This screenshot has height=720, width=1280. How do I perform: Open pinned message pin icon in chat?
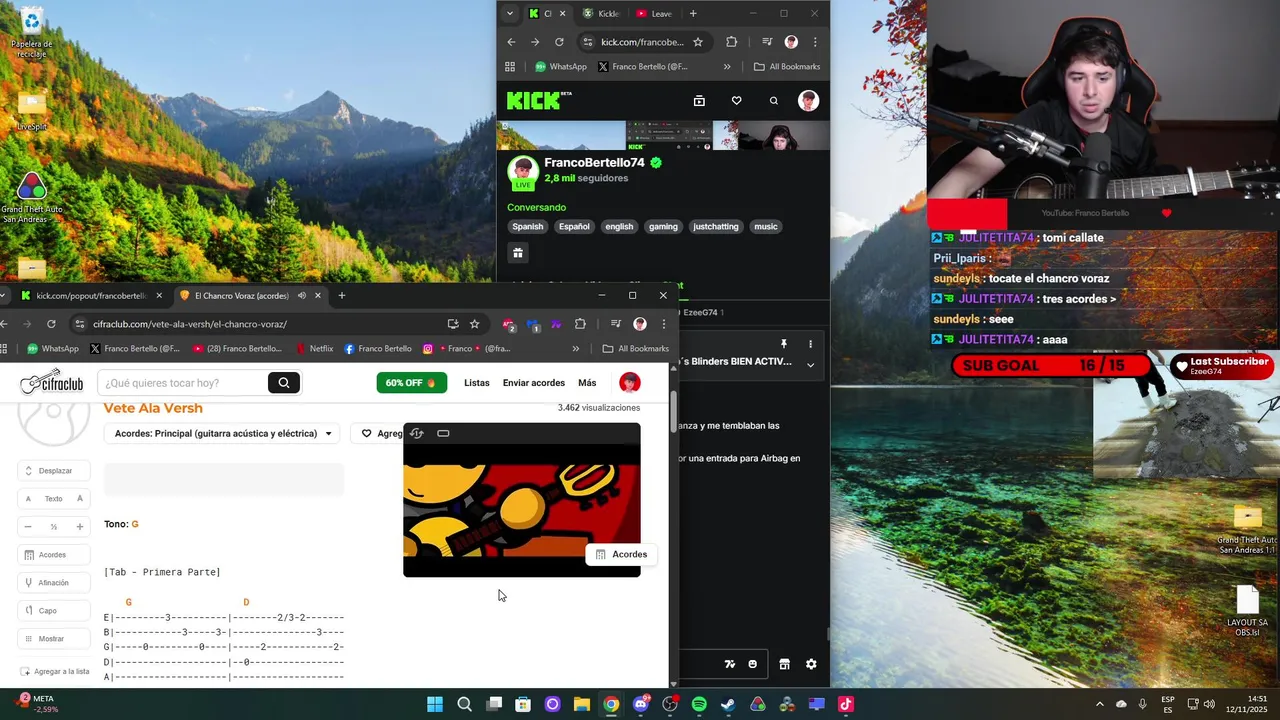pos(783,344)
